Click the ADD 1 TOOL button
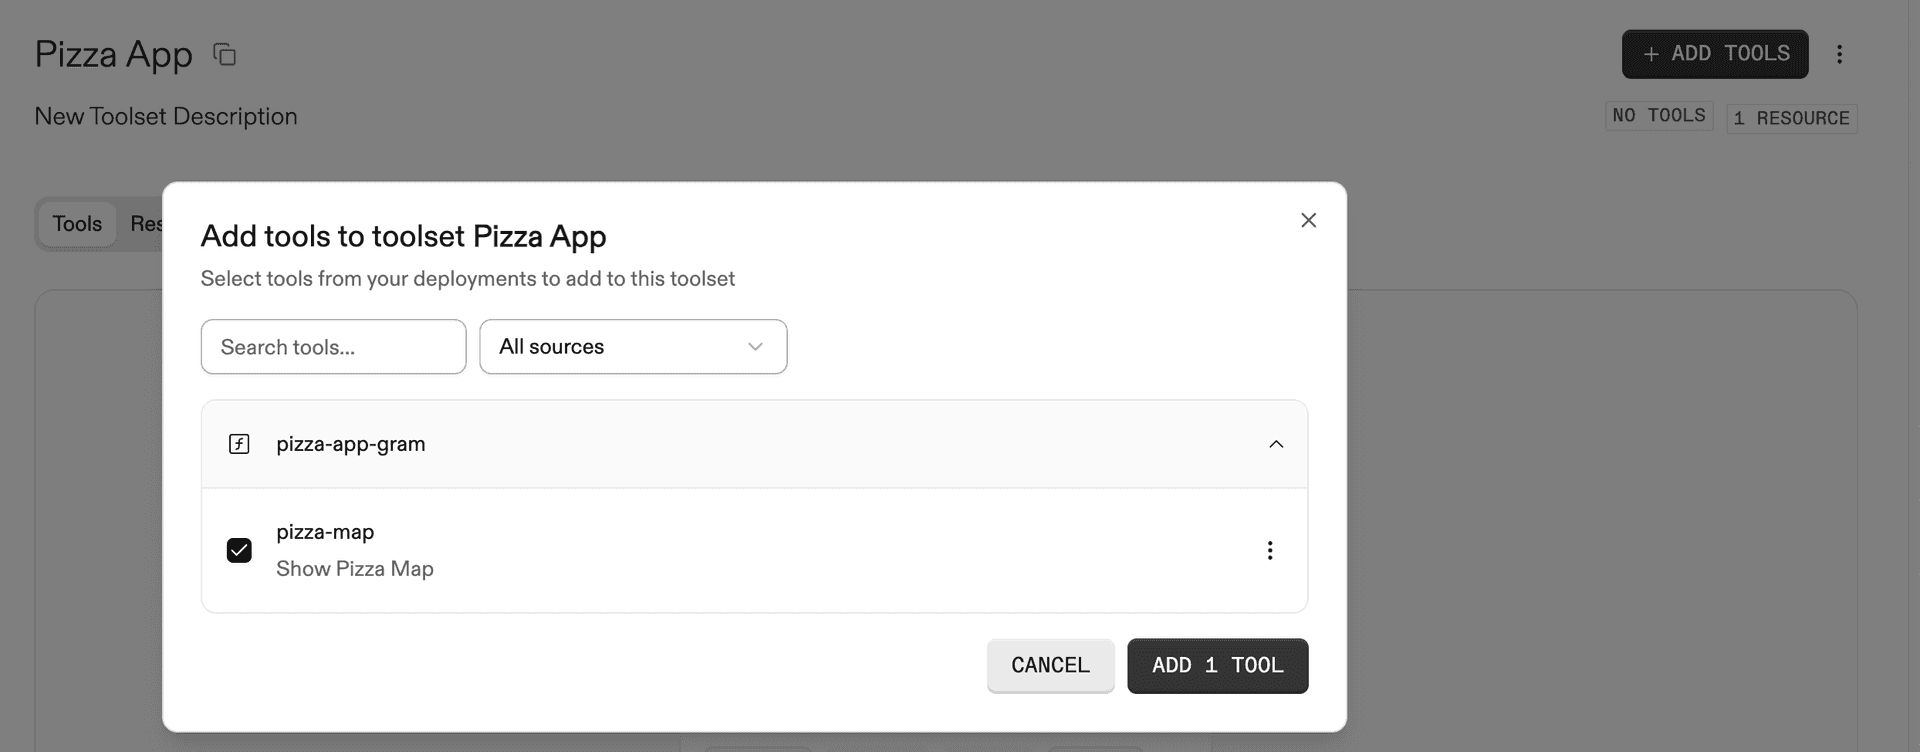The image size is (1920, 752). 1217,665
